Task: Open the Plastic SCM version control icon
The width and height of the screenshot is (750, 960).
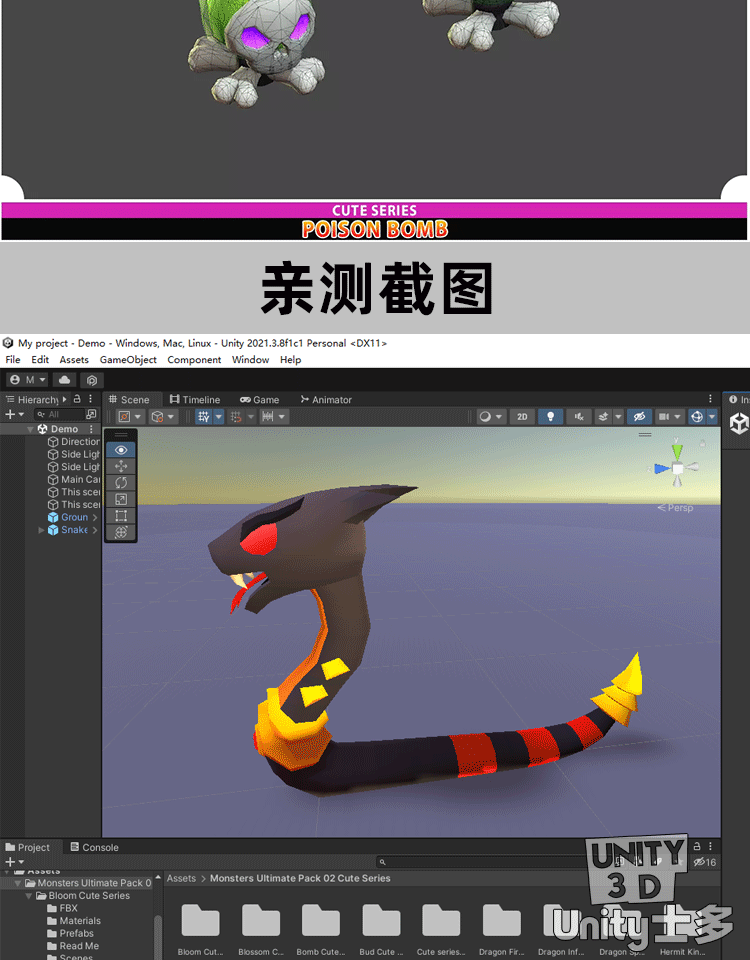Action: [92, 380]
